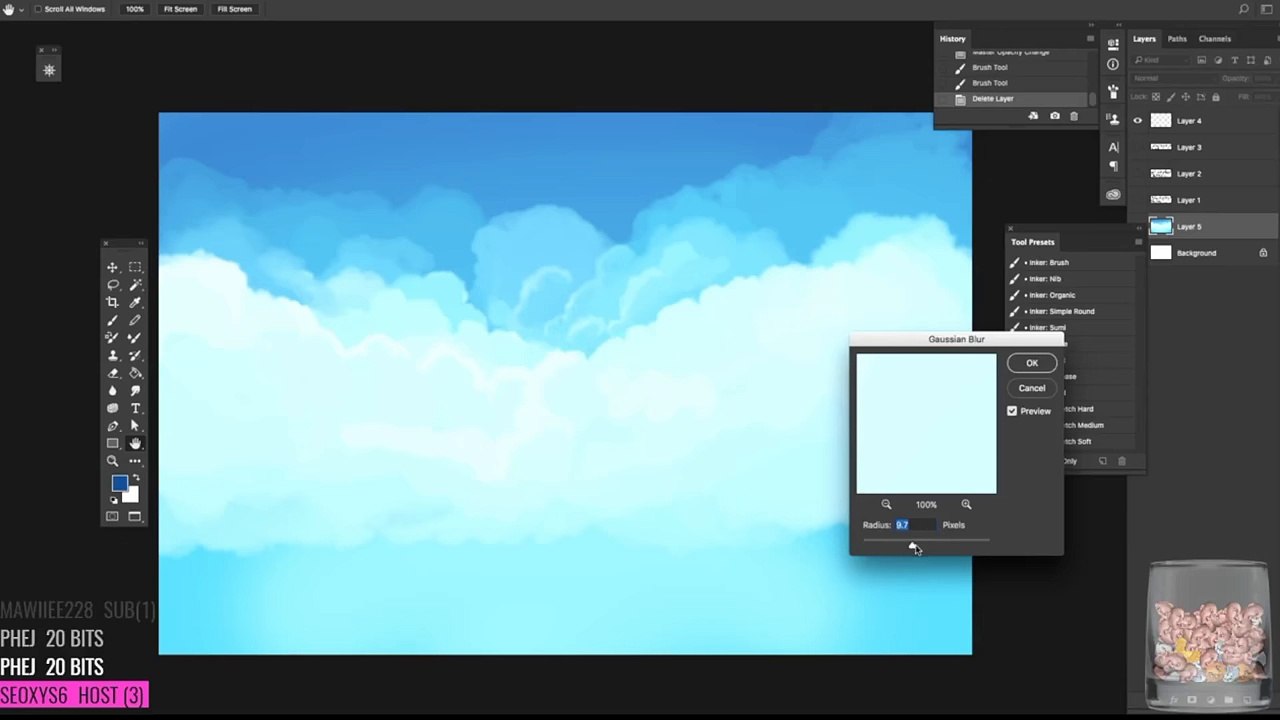Image resolution: width=1280 pixels, height=720 pixels.
Task: Open the Edit Toolbar three-dots menu
Action: click(135, 461)
